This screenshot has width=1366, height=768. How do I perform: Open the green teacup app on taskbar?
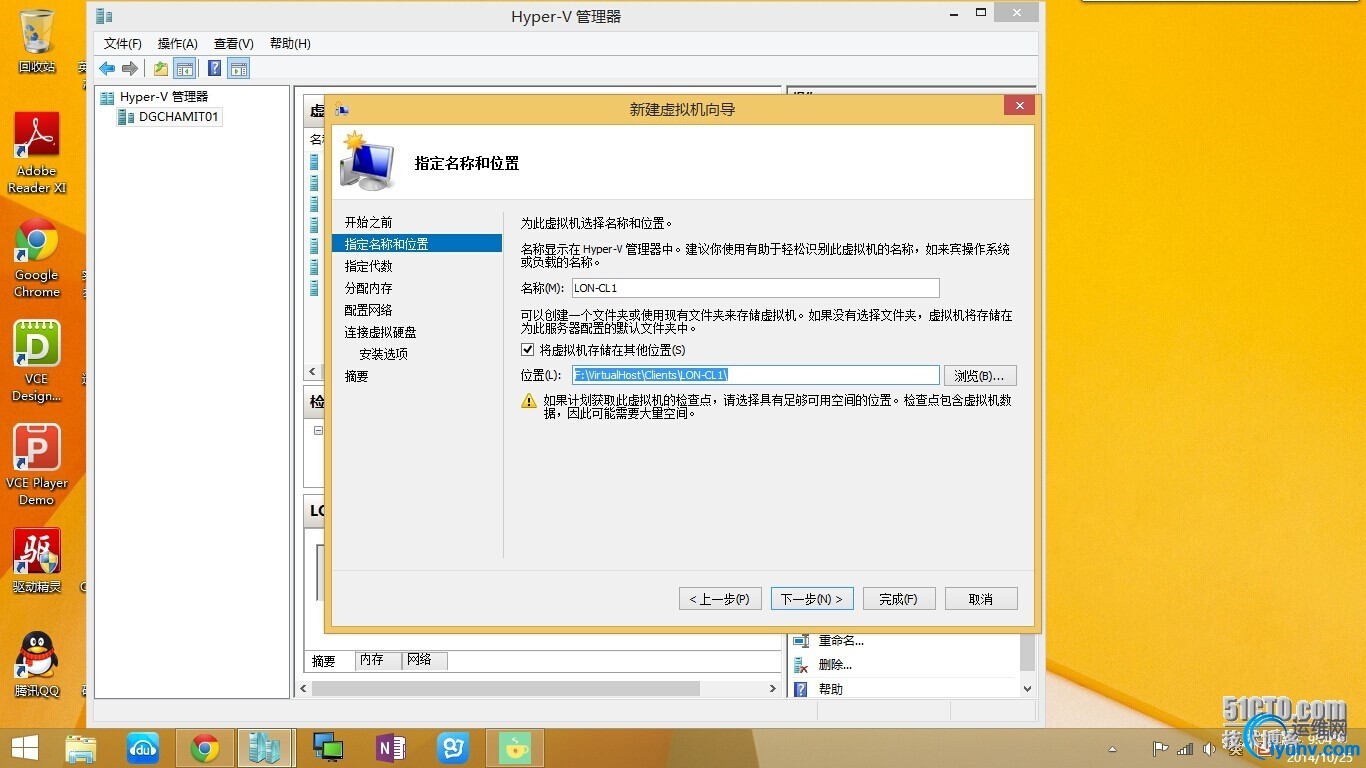tap(515, 748)
